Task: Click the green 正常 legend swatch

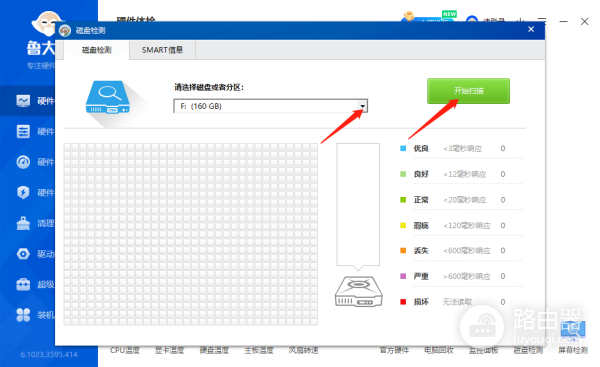Action: [x=403, y=200]
